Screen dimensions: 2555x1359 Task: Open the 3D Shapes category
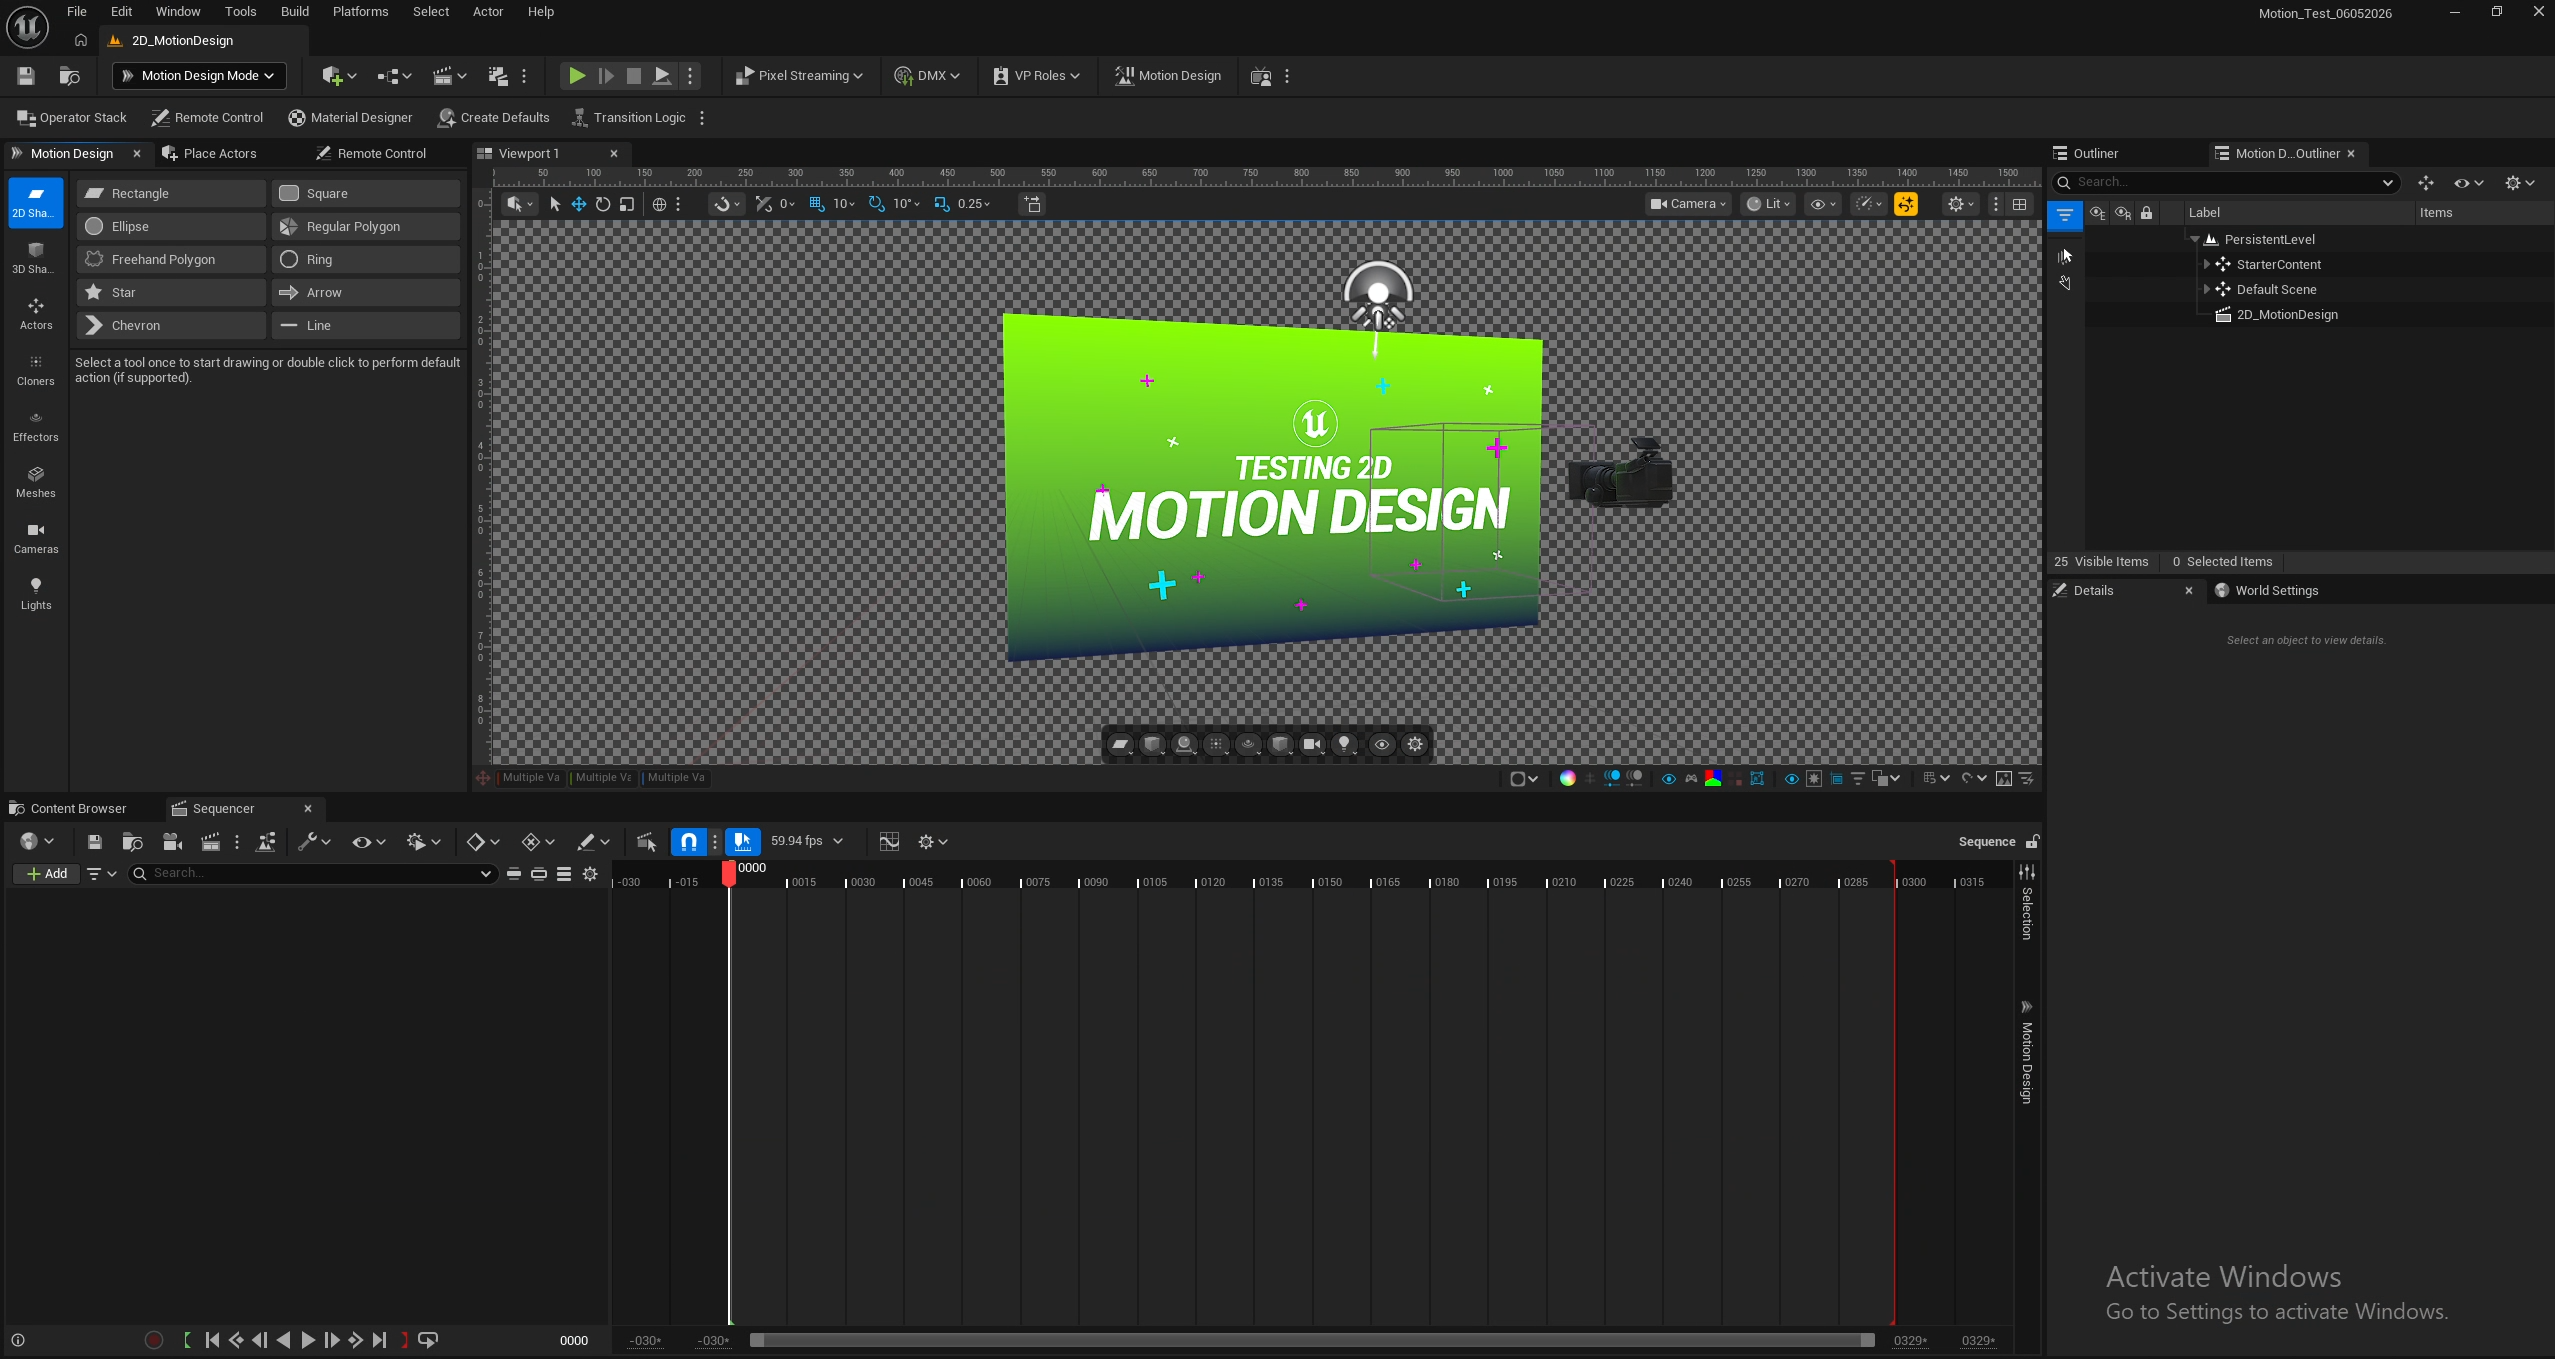(36, 258)
